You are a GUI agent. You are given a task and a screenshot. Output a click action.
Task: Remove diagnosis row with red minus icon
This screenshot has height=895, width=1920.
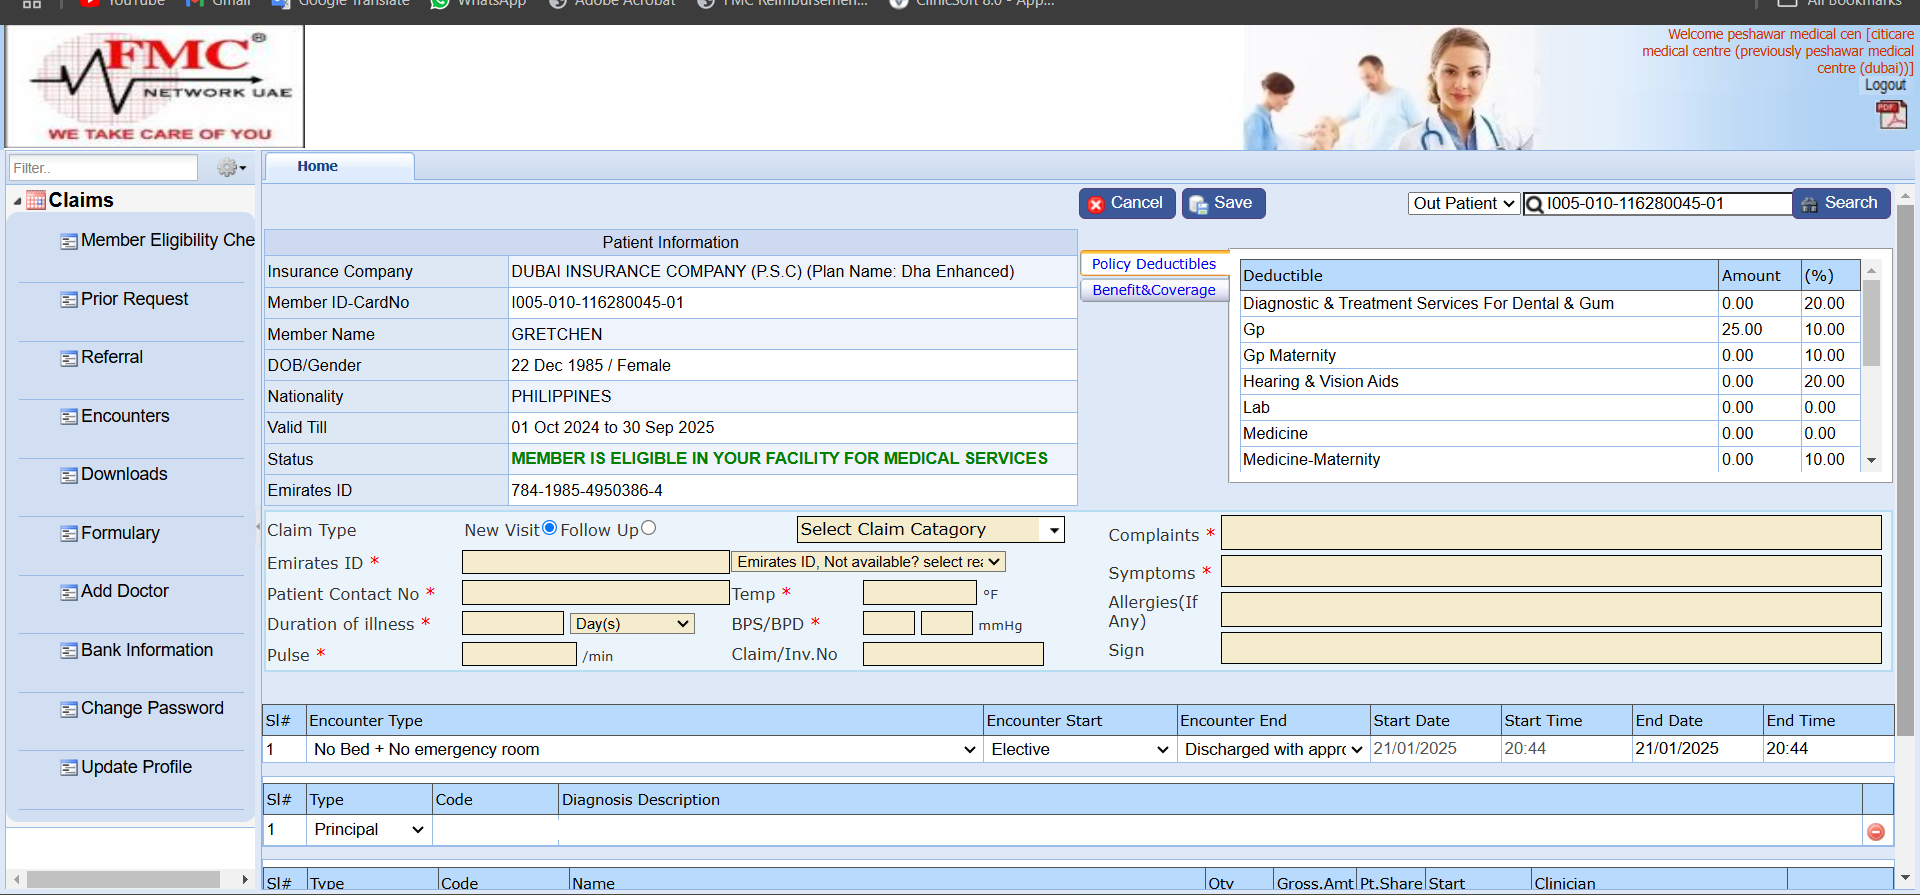pyautogui.click(x=1875, y=832)
